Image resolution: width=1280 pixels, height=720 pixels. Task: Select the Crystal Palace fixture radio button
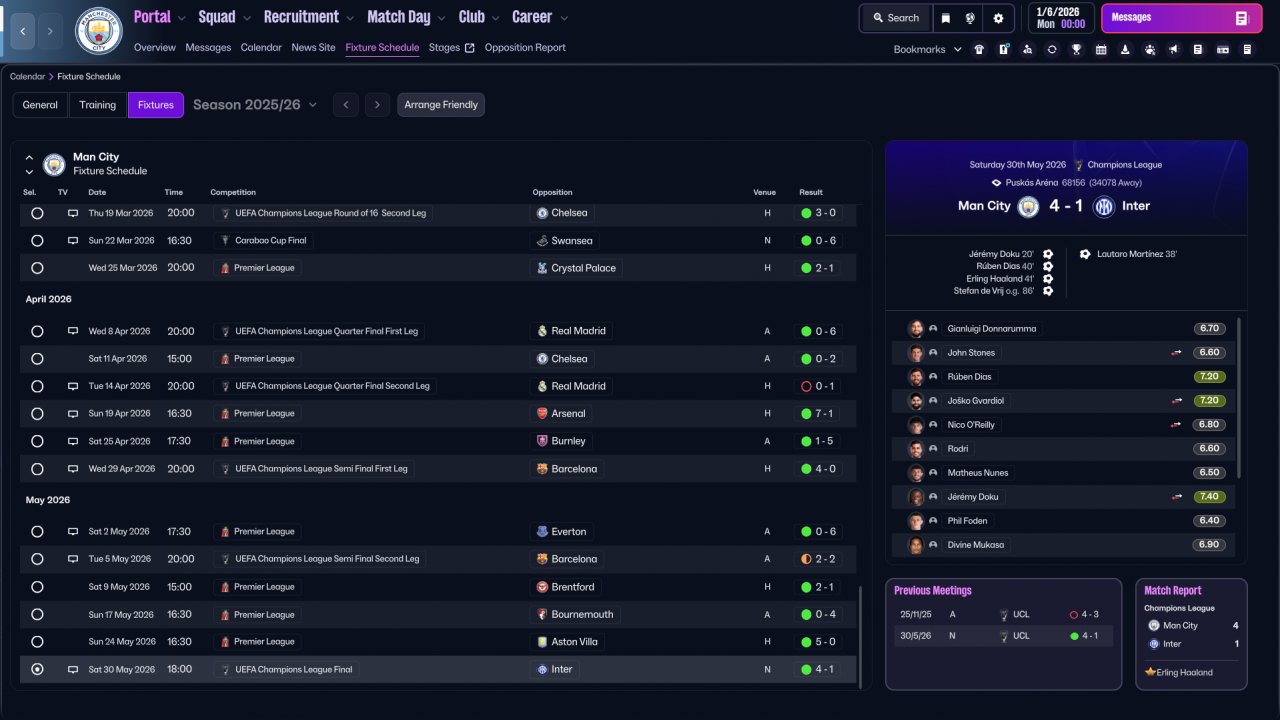pyautogui.click(x=37, y=268)
